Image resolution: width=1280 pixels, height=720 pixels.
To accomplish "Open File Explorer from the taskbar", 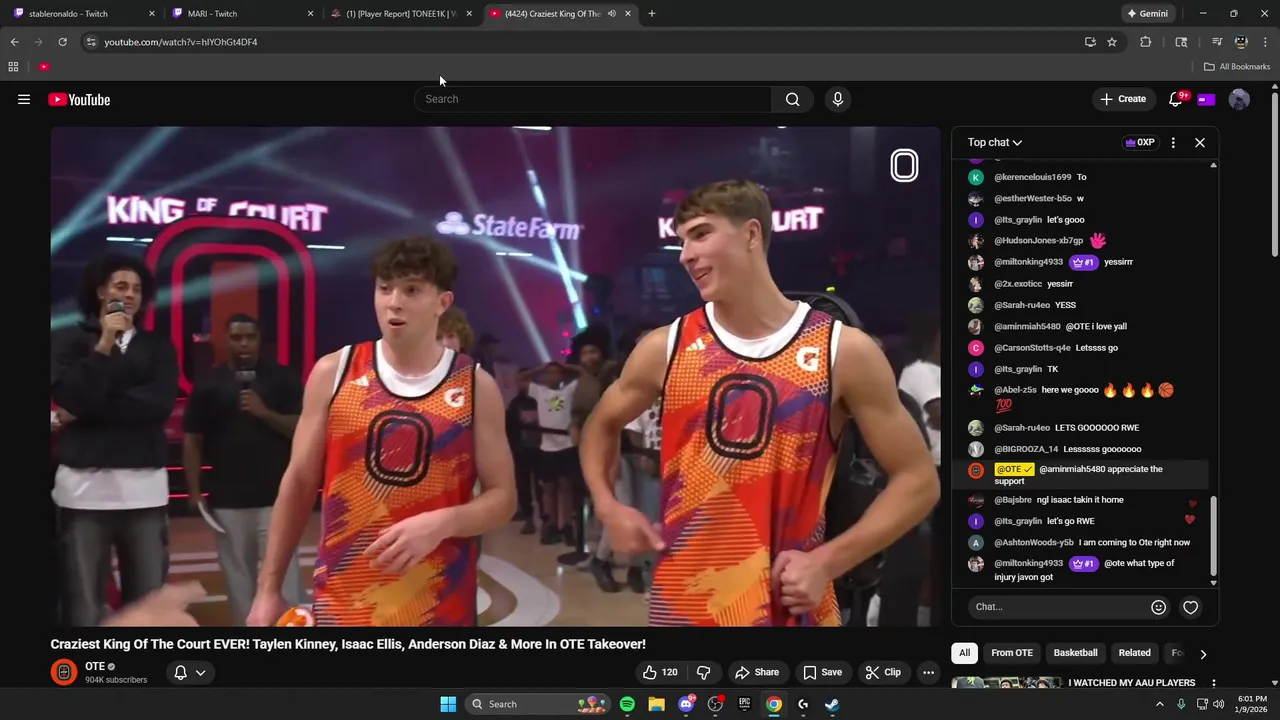I will [x=656, y=704].
